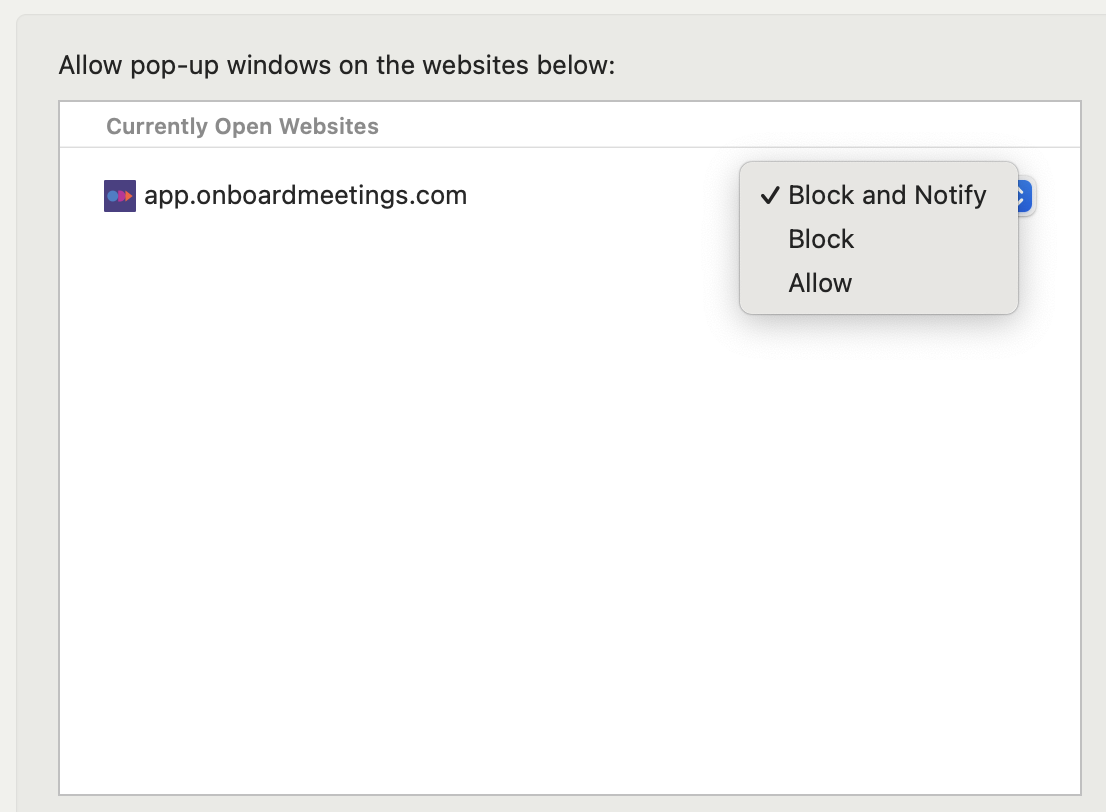This screenshot has height=812, width=1106.
Task: Choose Block and Notify from the menu
Action: point(886,195)
